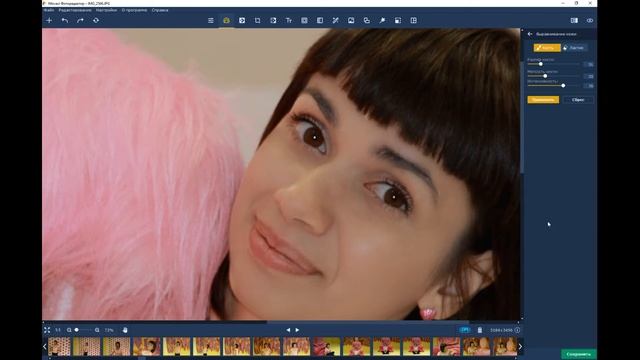Click the plus icon to add a photo
Viewport: 640px width, 360px height.
click(x=49, y=20)
